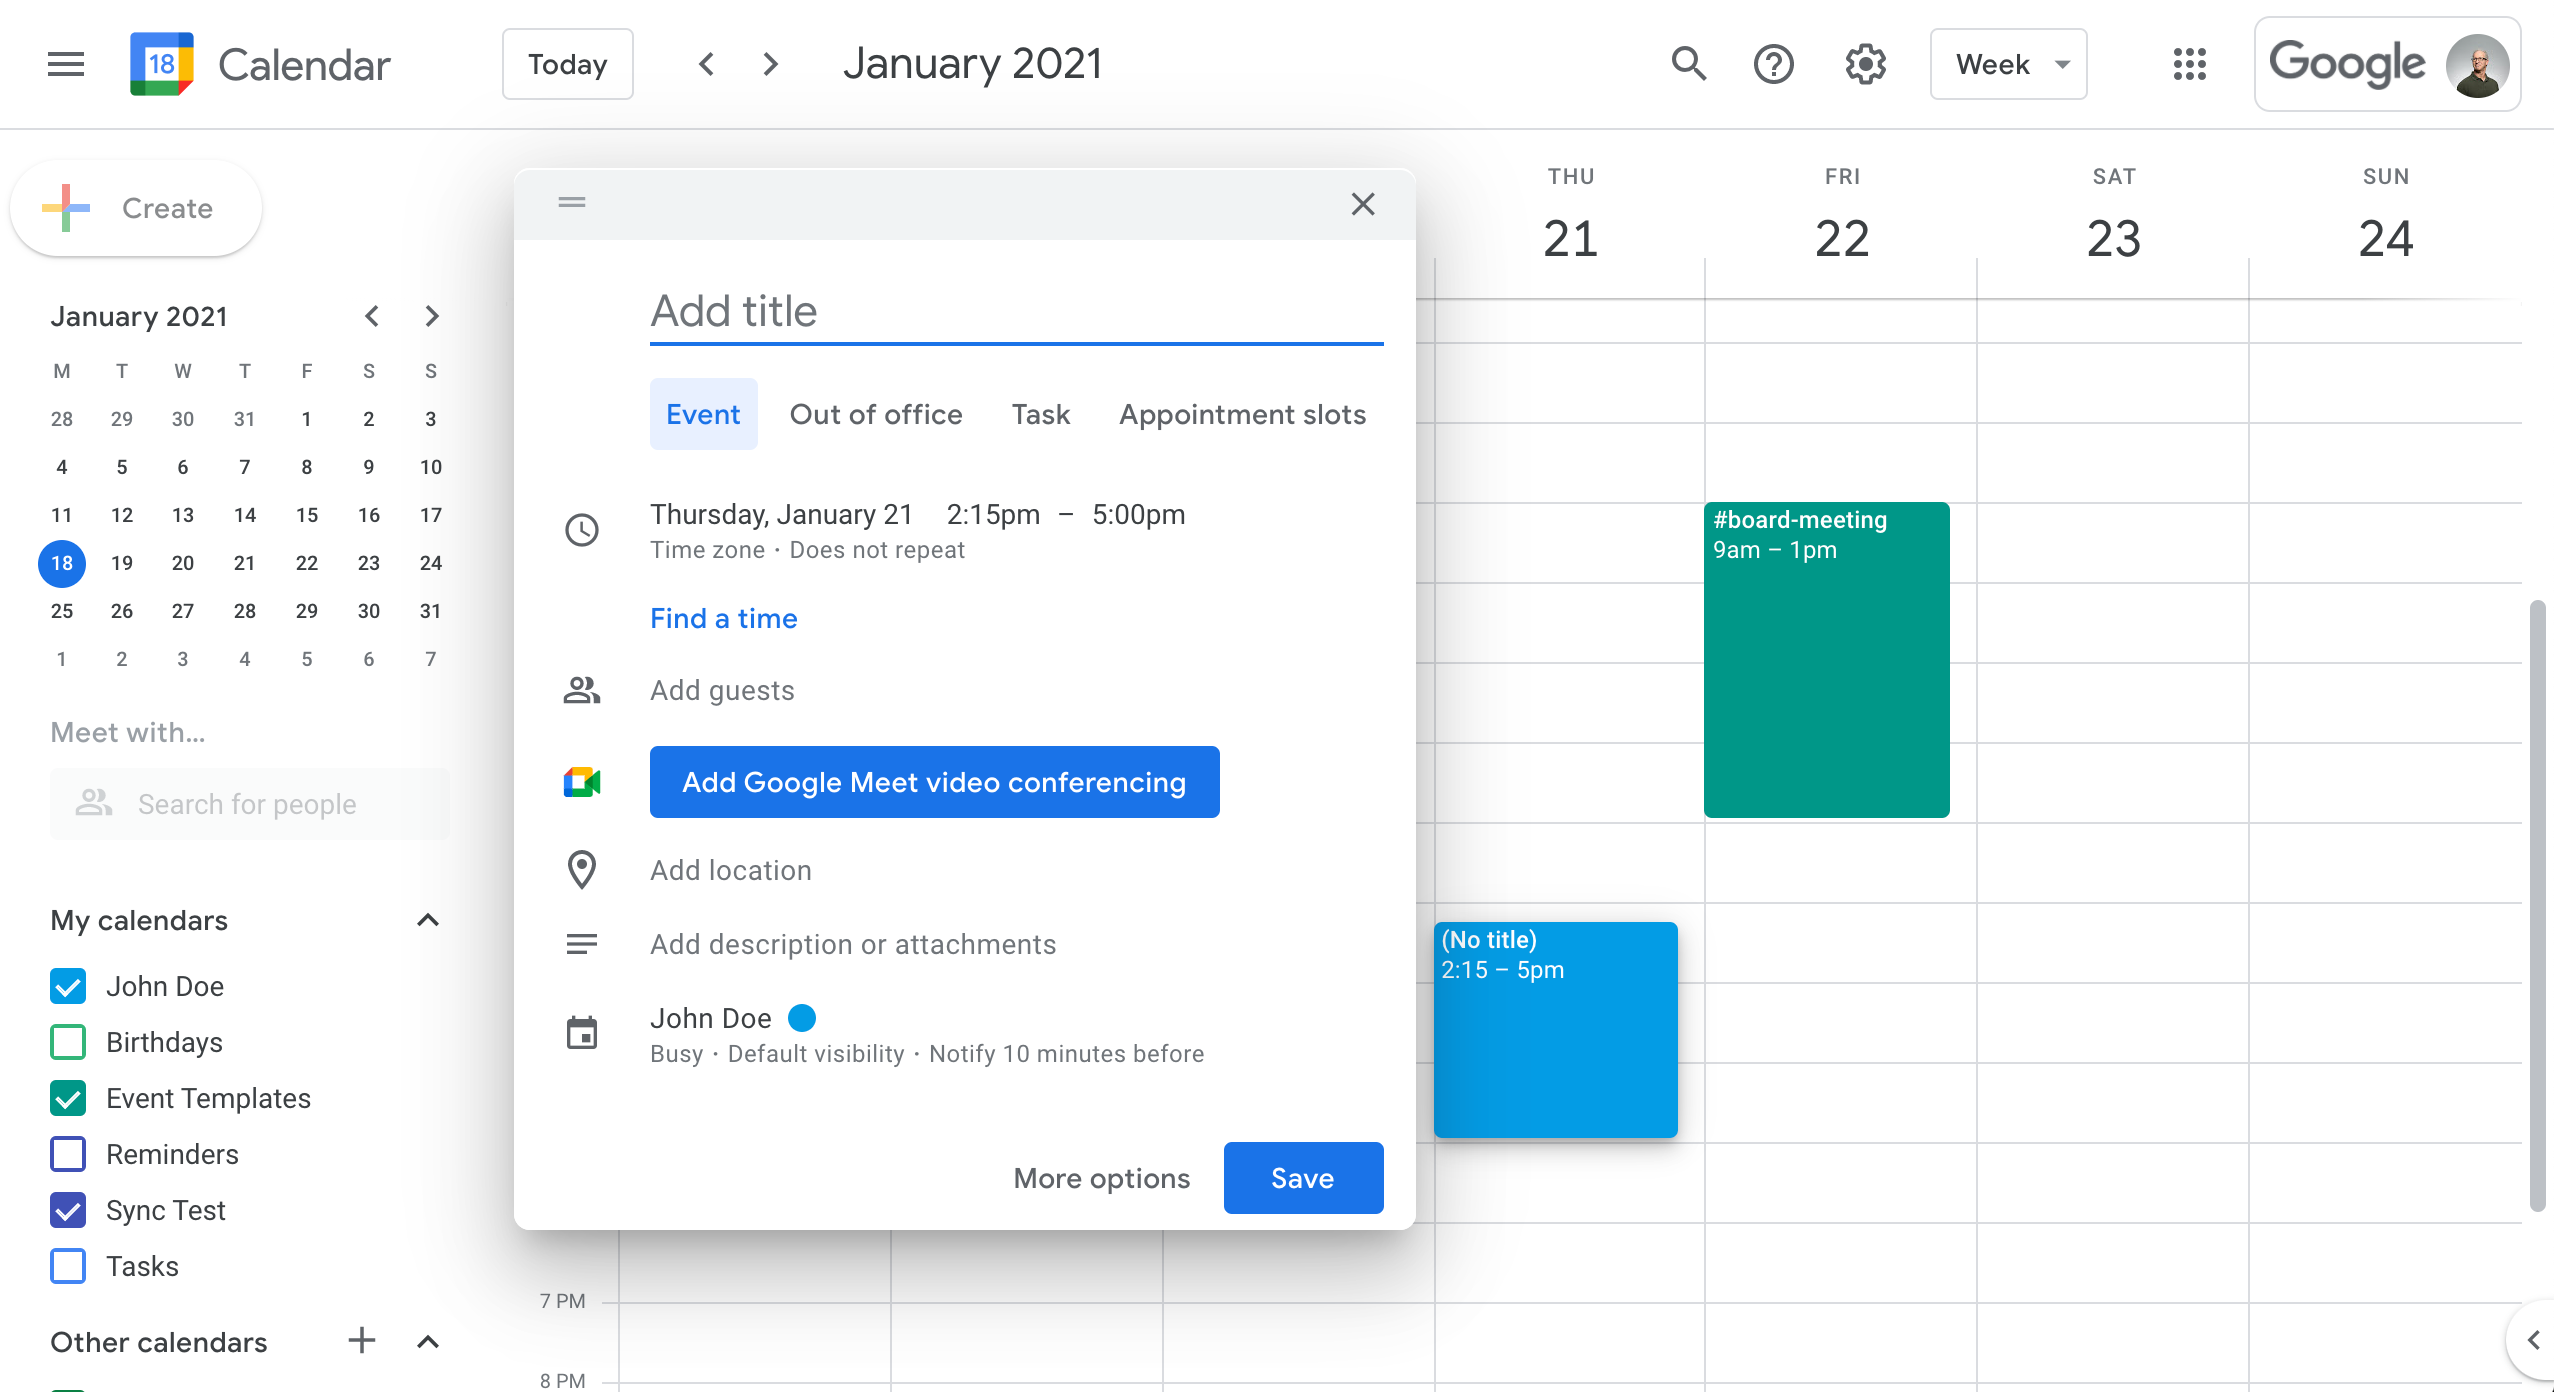The image size is (2554, 1392).
Task: Add another calendar with plus icon
Action: click(361, 1340)
